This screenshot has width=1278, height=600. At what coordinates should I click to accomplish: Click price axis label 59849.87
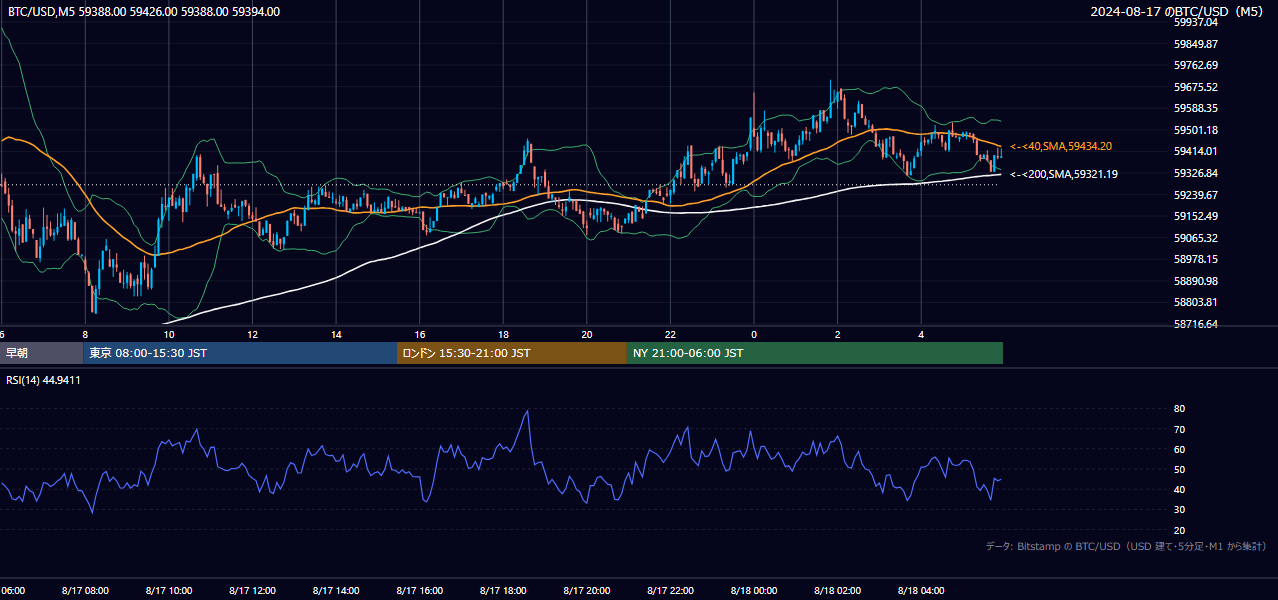(x=1196, y=44)
